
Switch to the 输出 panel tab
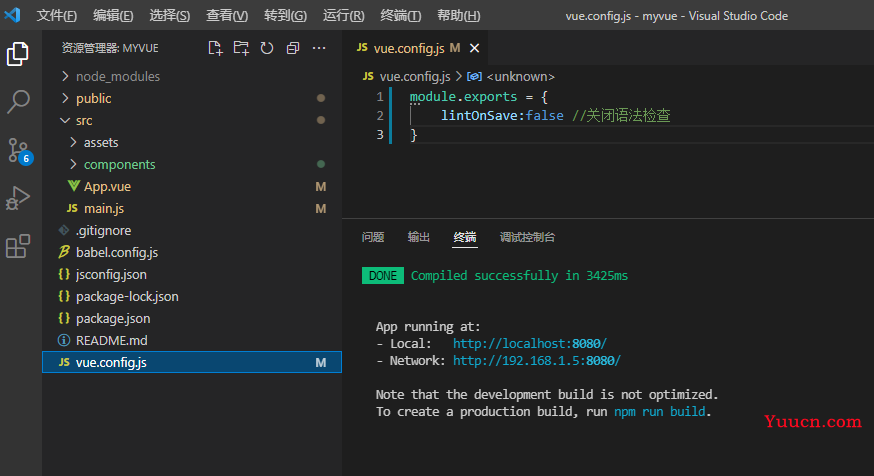coord(419,237)
